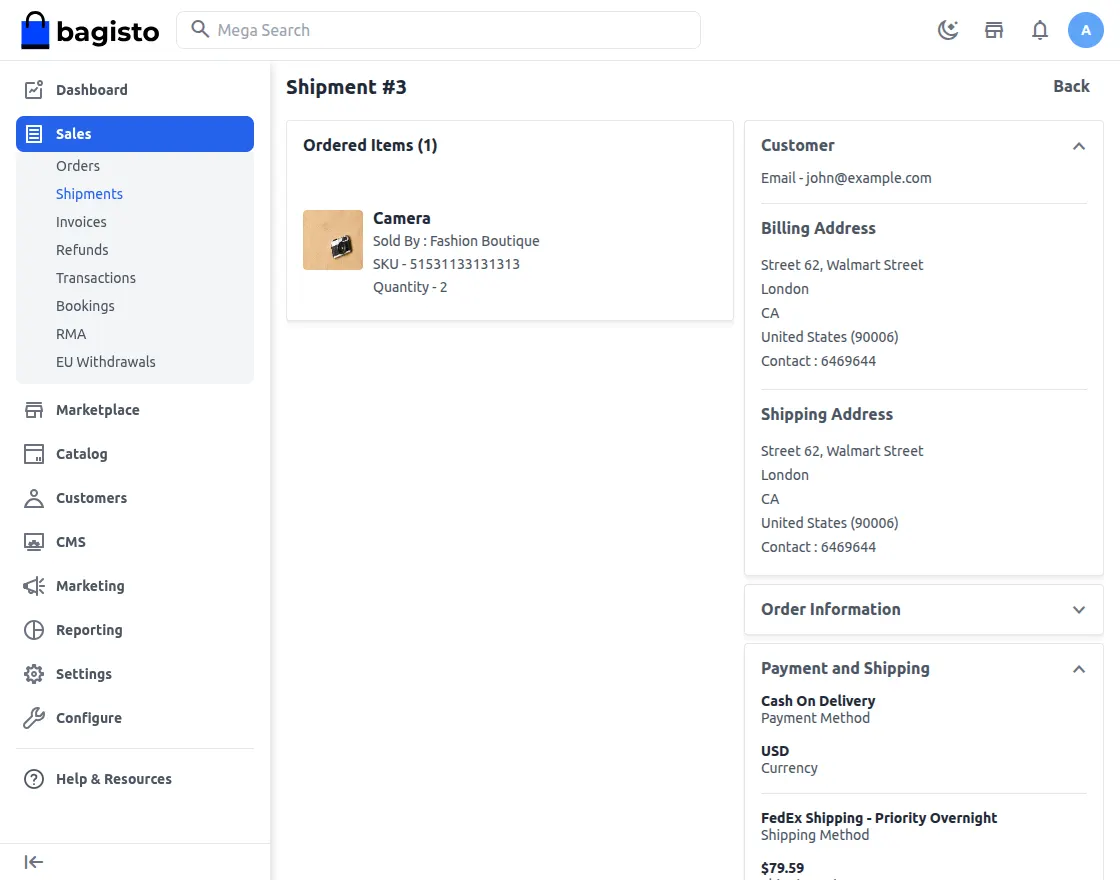Open Invoices under Sales
Screen dimensions: 1120x880
pyautogui.click(x=81, y=222)
